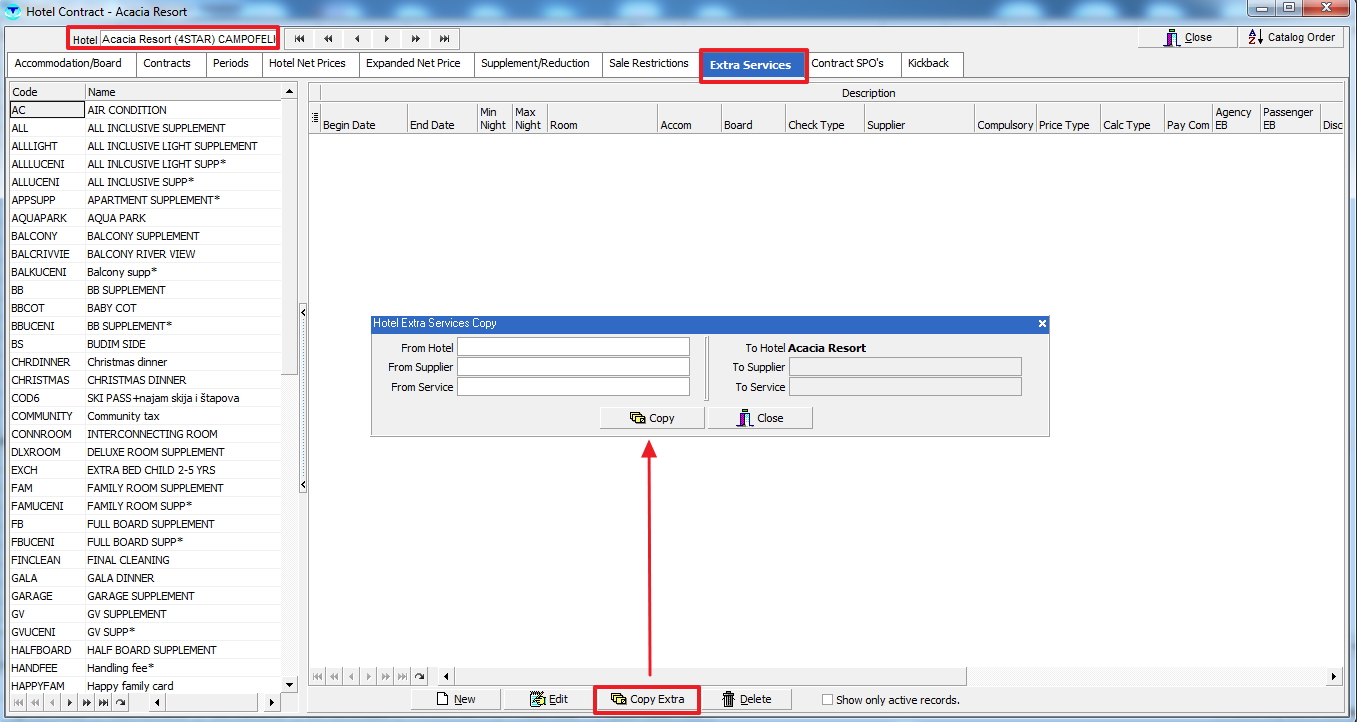
Task: Collapse left panel using upper splitter arrow
Action: (303, 313)
